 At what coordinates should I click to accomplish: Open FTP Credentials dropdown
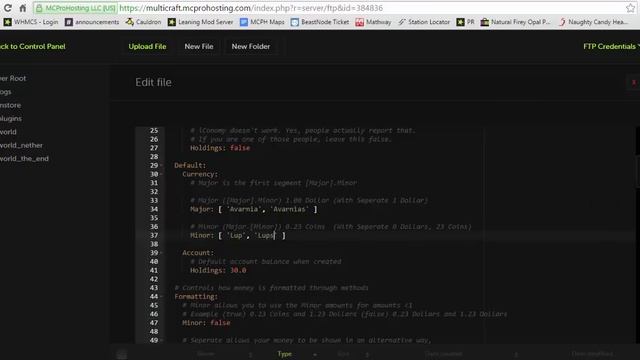tap(611, 47)
